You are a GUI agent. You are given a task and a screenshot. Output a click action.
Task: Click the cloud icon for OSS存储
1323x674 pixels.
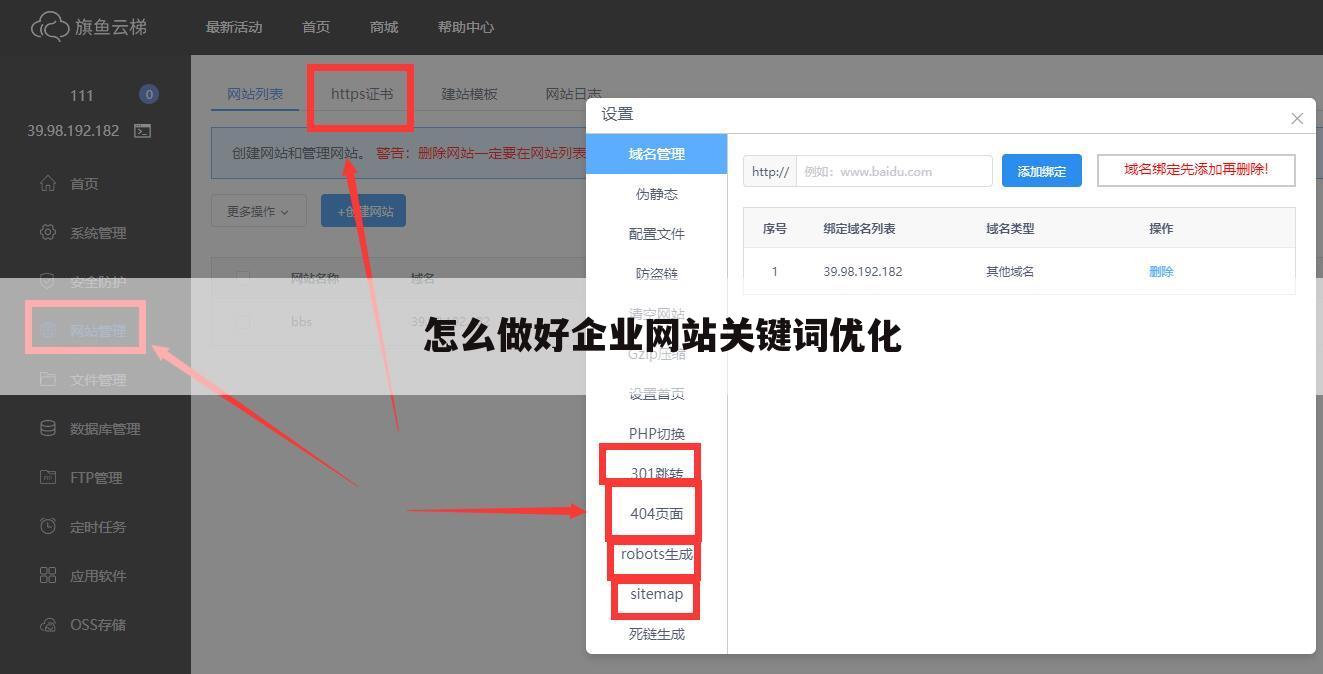pyautogui.click(x=47, y=624)
